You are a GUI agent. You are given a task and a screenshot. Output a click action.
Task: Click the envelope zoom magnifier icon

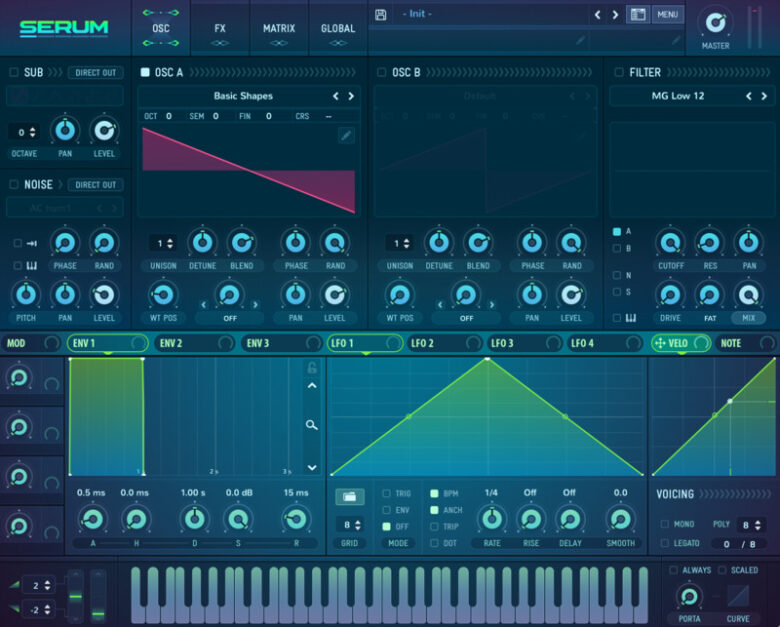(311, 424)
